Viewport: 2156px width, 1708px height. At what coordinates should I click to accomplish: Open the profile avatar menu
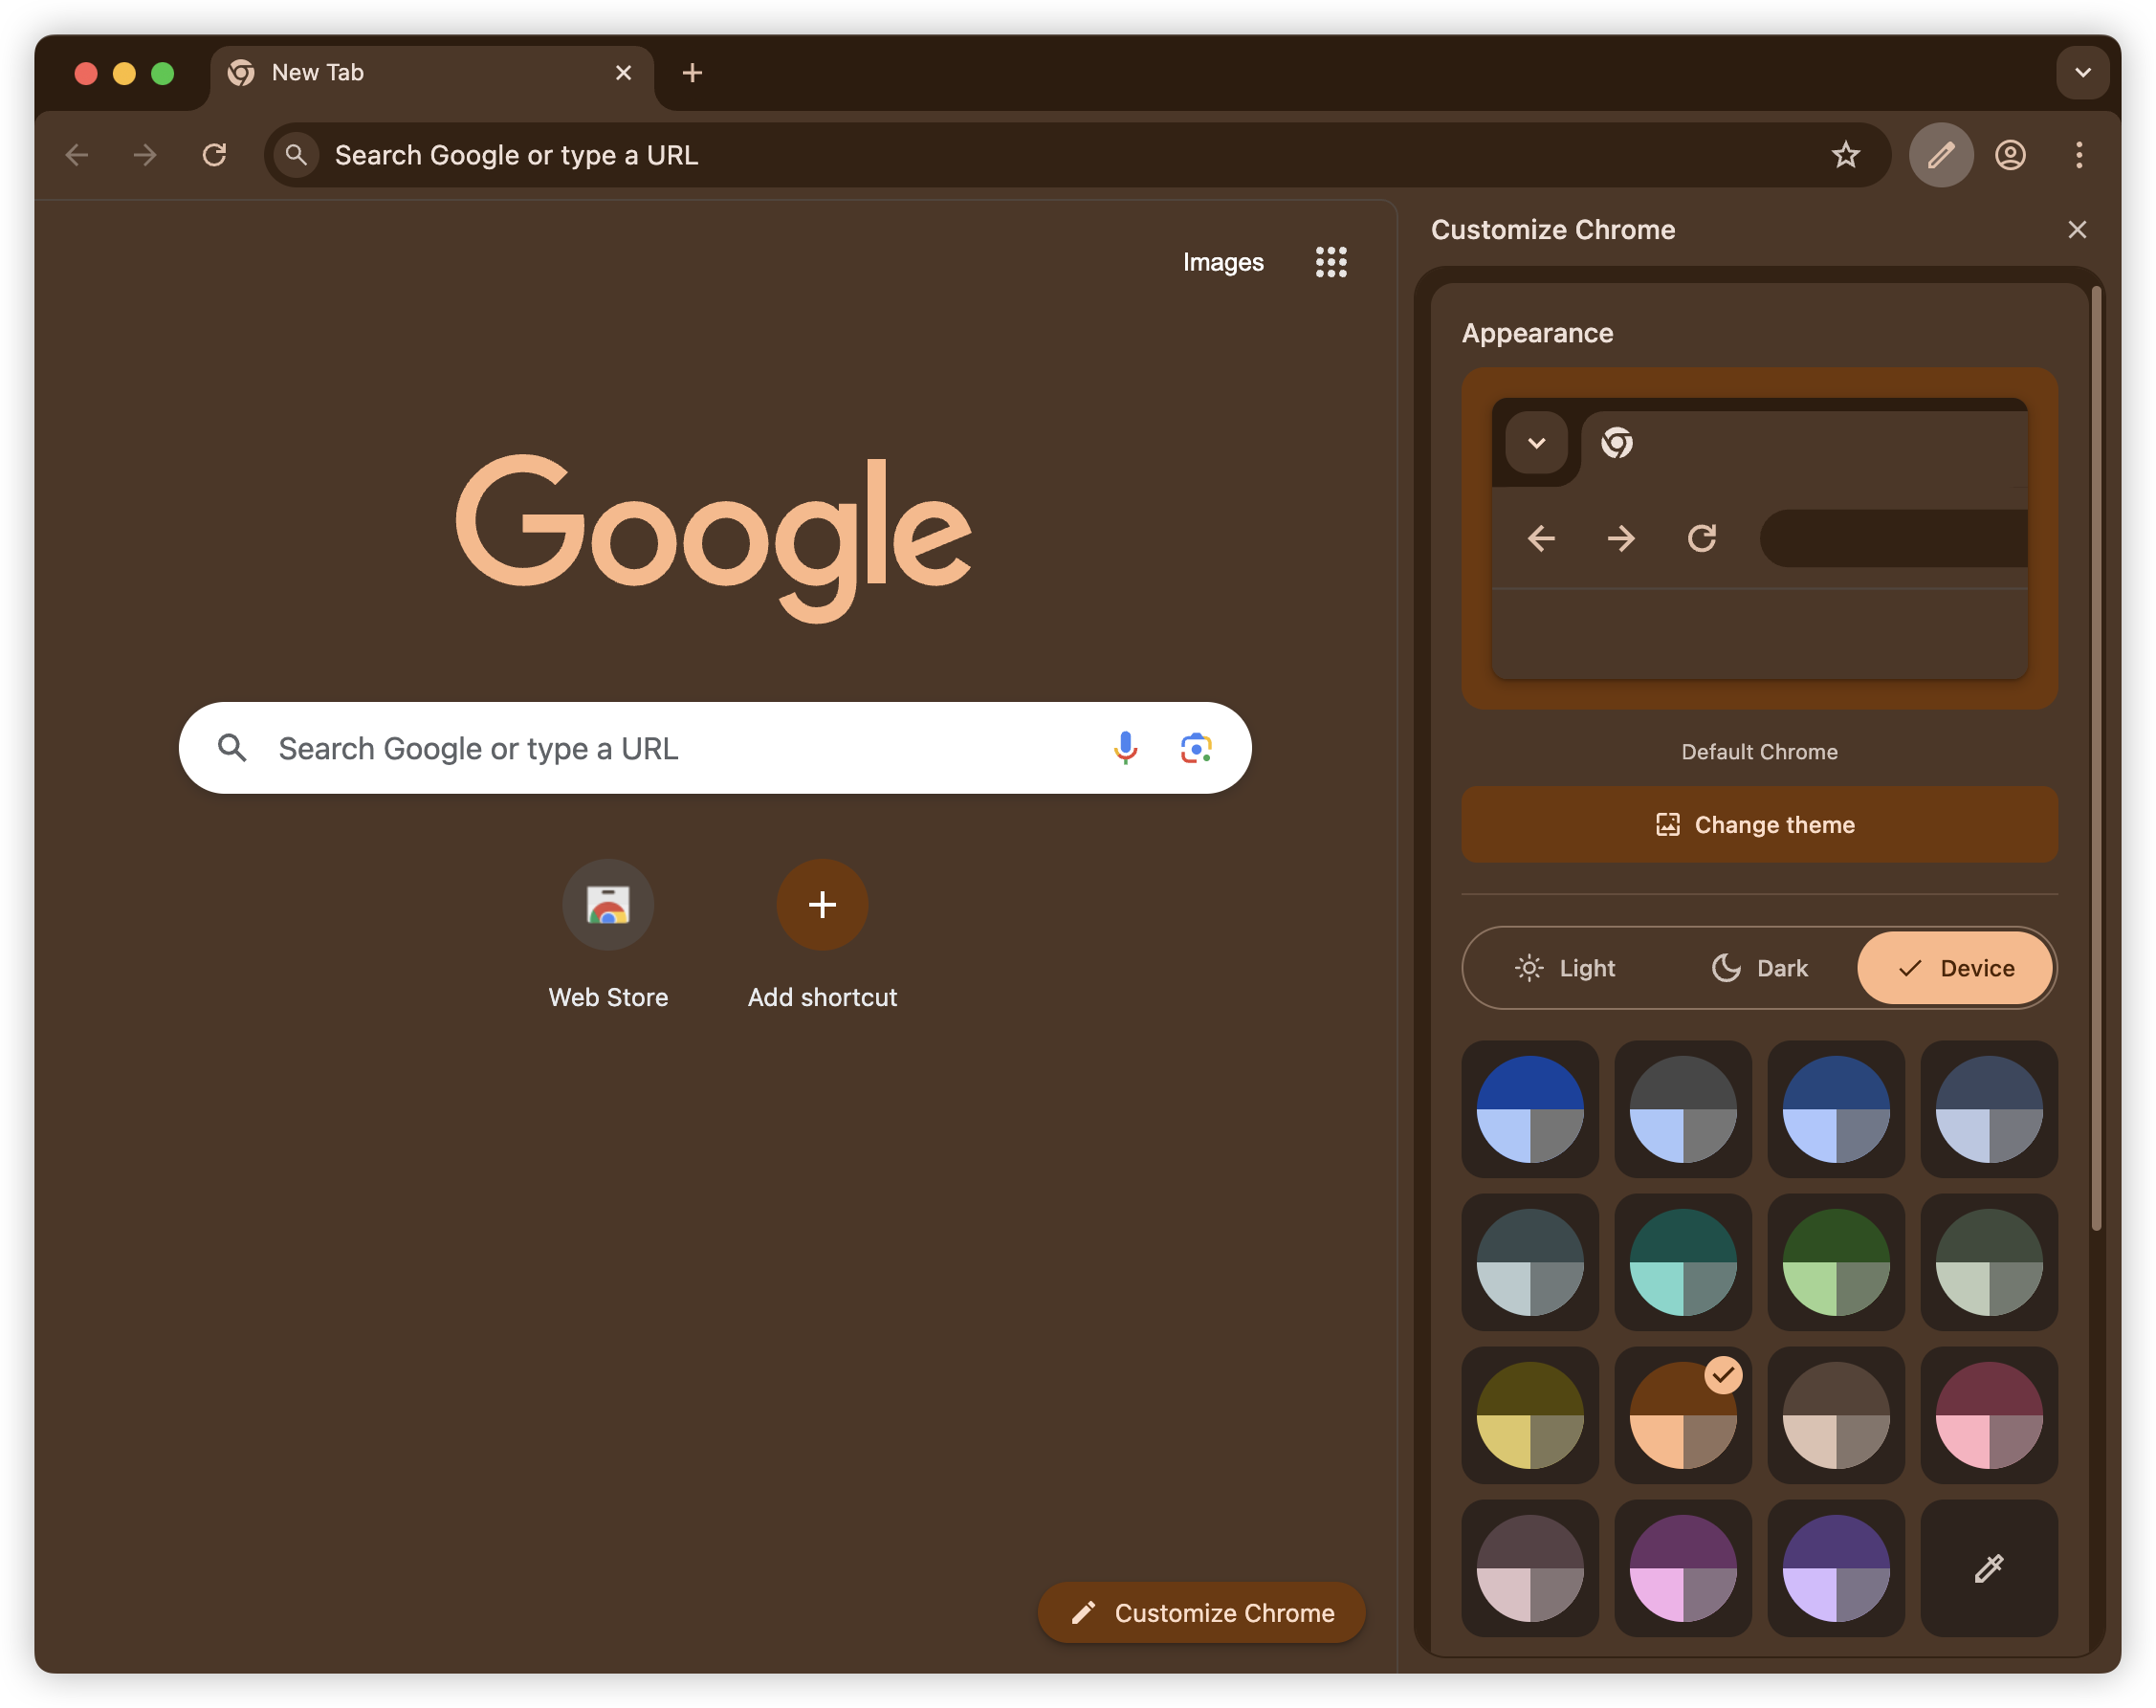pos(2010,155)
